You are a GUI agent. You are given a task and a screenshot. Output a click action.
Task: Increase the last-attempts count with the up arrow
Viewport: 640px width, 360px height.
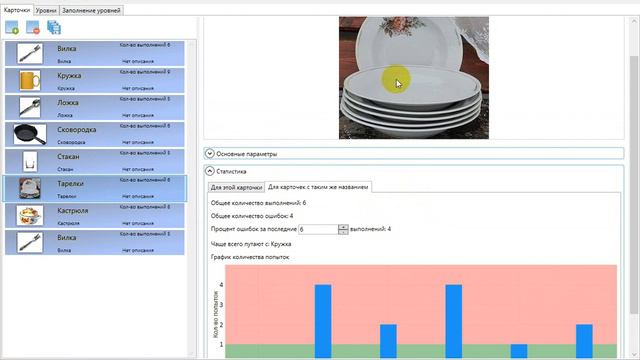pyautogui.click(x=343, y=227)
